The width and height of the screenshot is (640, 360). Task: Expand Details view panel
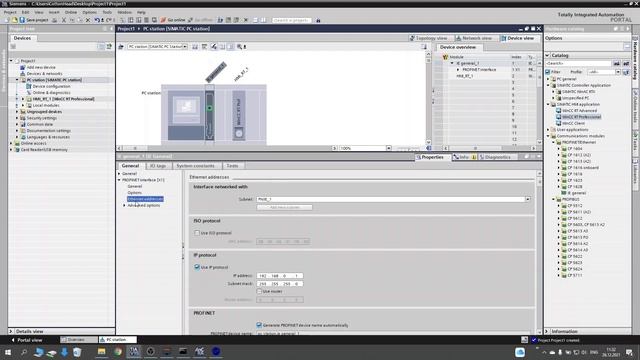(11, 331)
